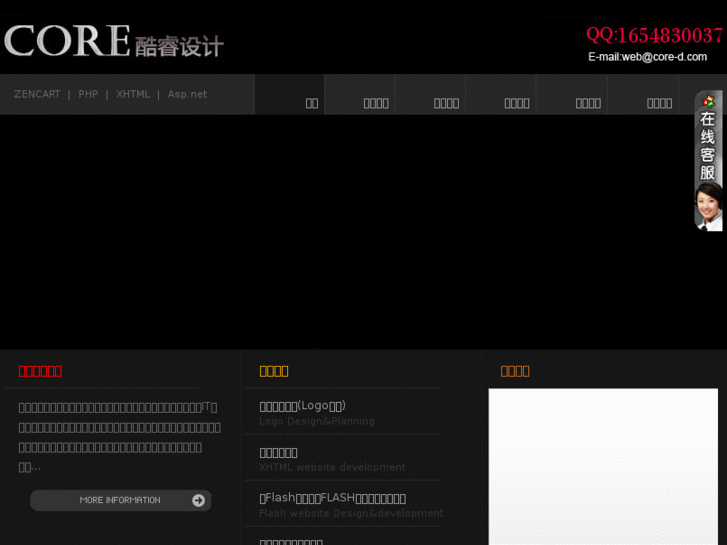Click the E-mail:web@core-d.com address

pyautogui.click(x=647, y=57)
